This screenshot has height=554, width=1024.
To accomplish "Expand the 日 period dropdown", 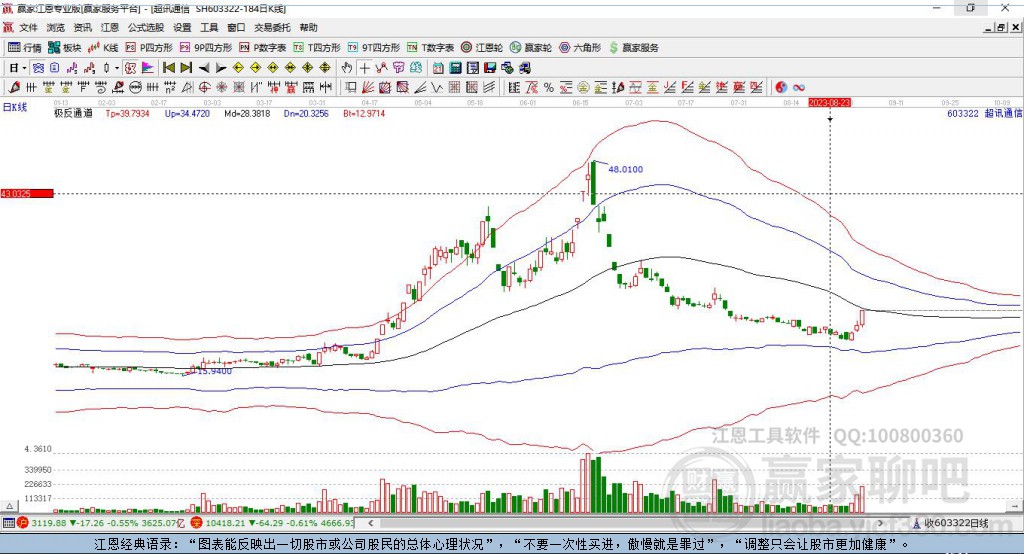I will [x=24, y=68].
